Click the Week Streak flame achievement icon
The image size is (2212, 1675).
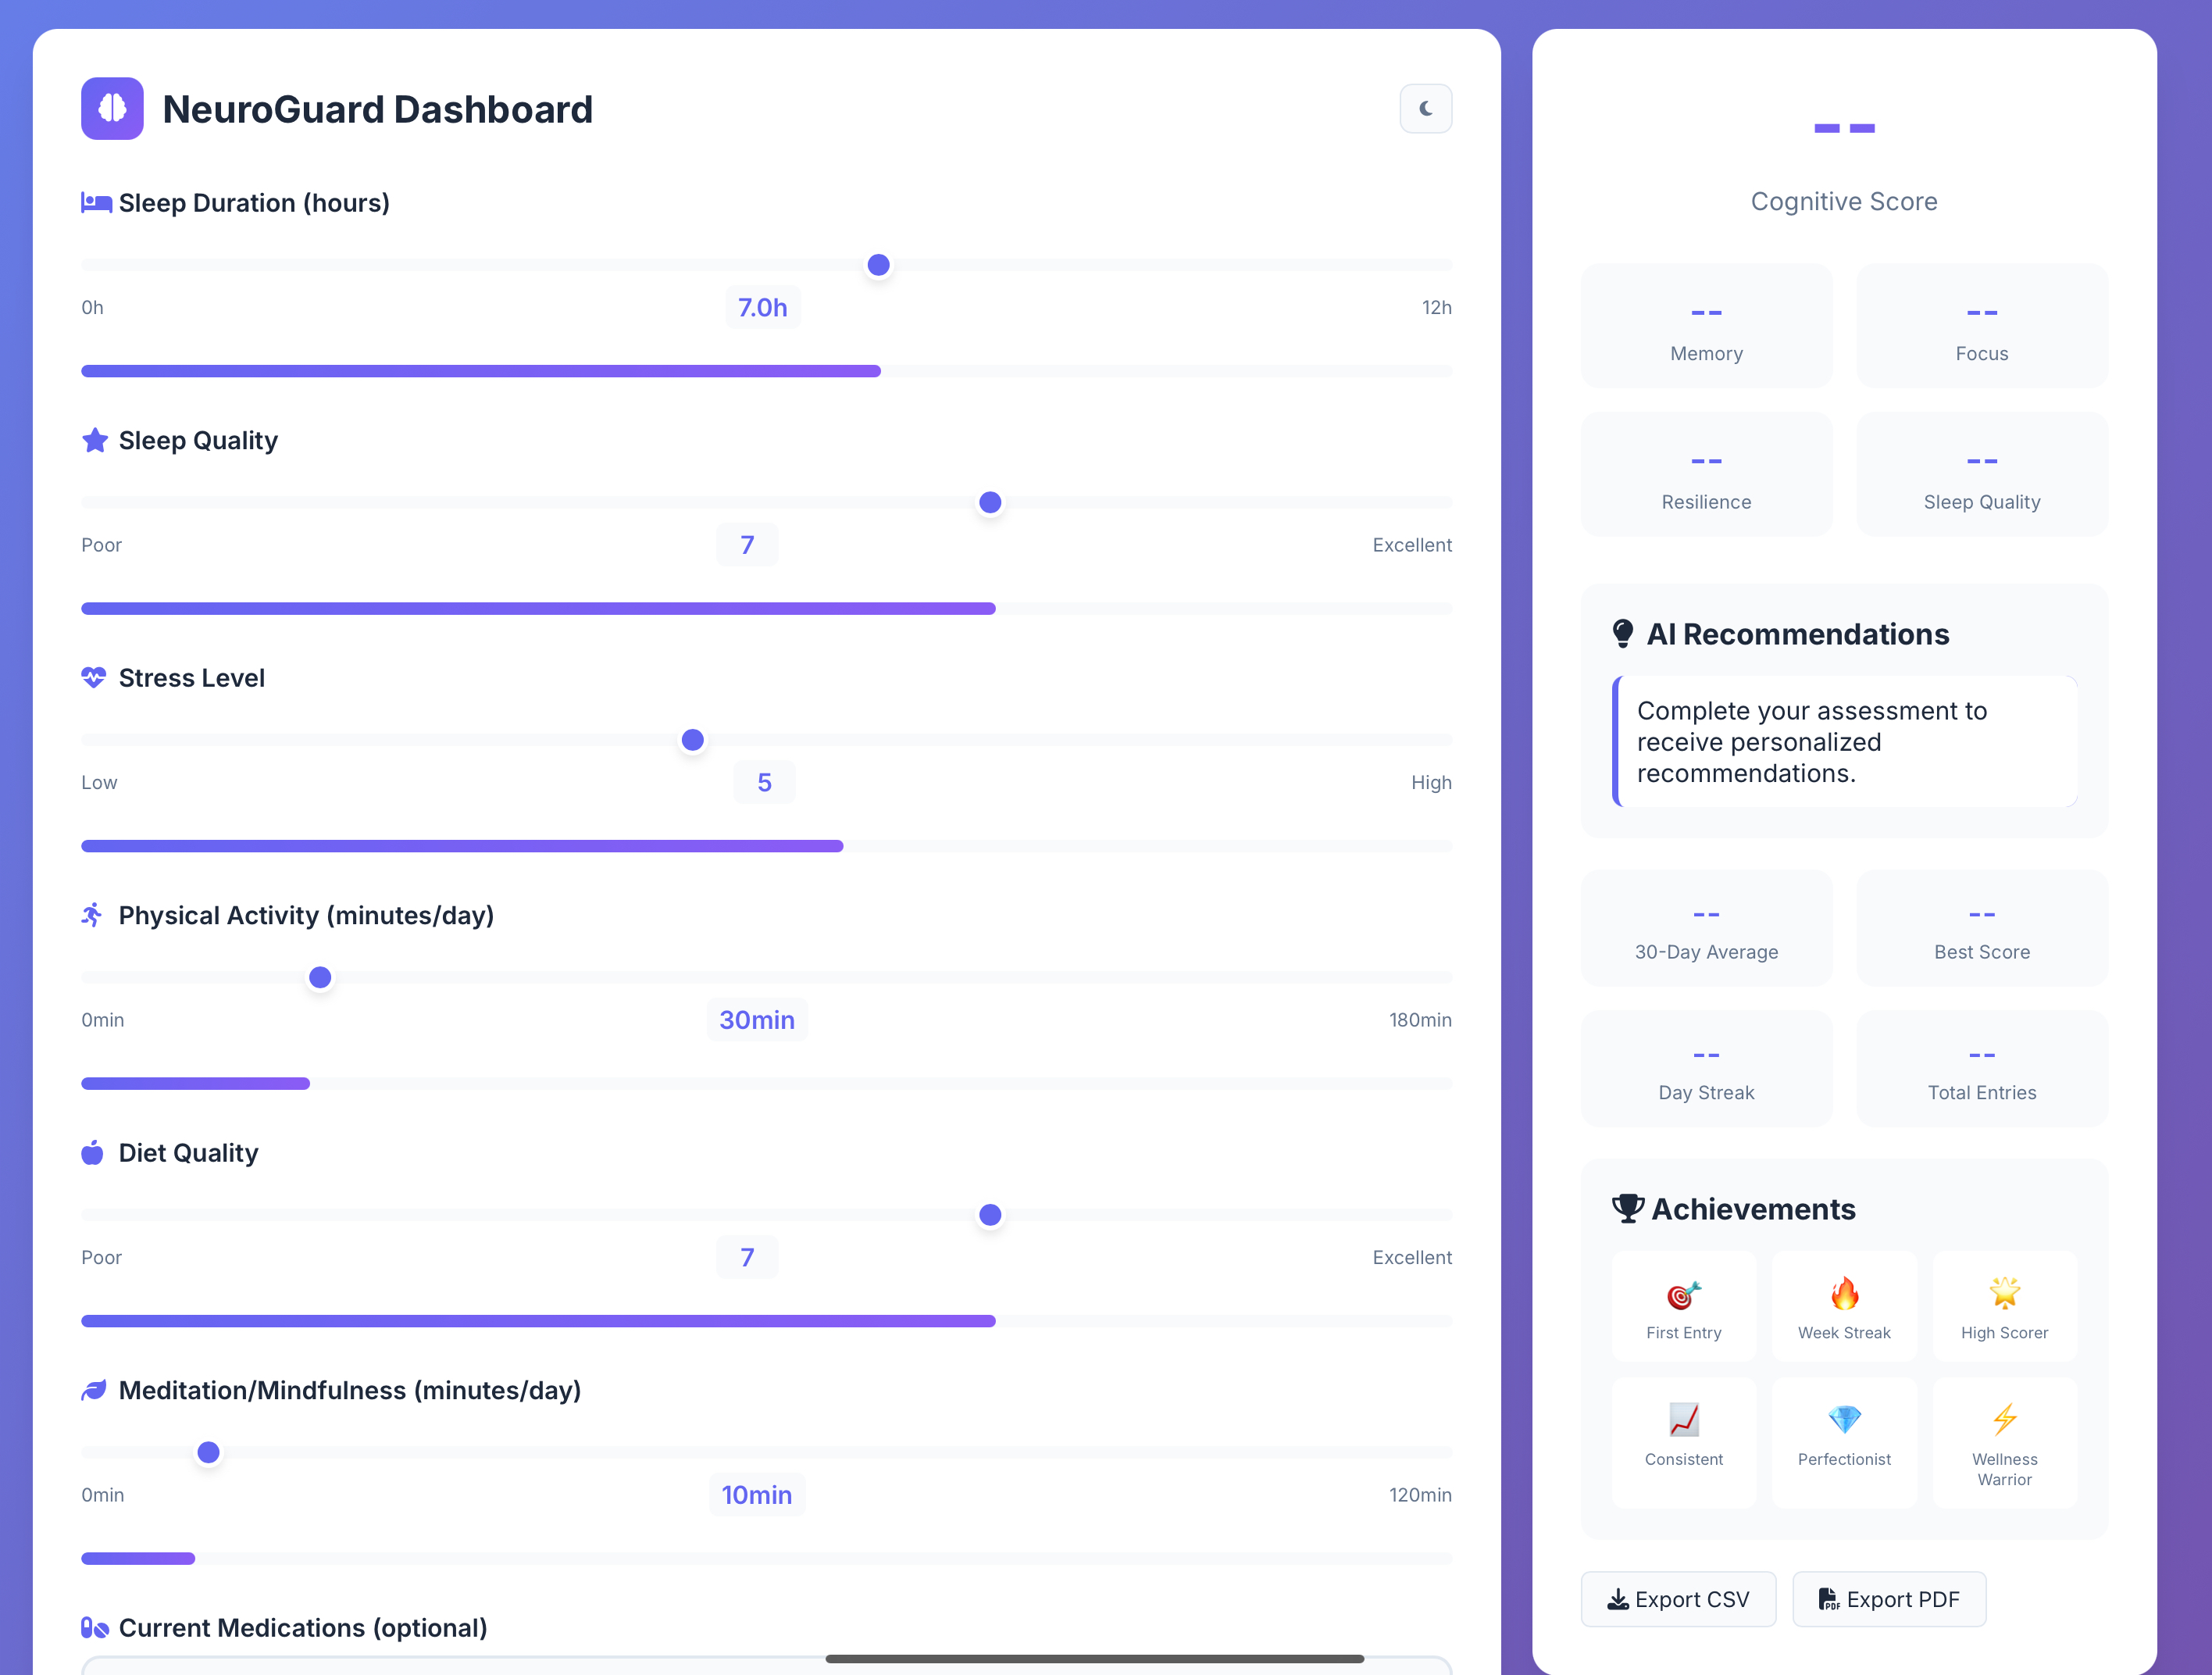pyautogui.click(x=1844, y=1293)
